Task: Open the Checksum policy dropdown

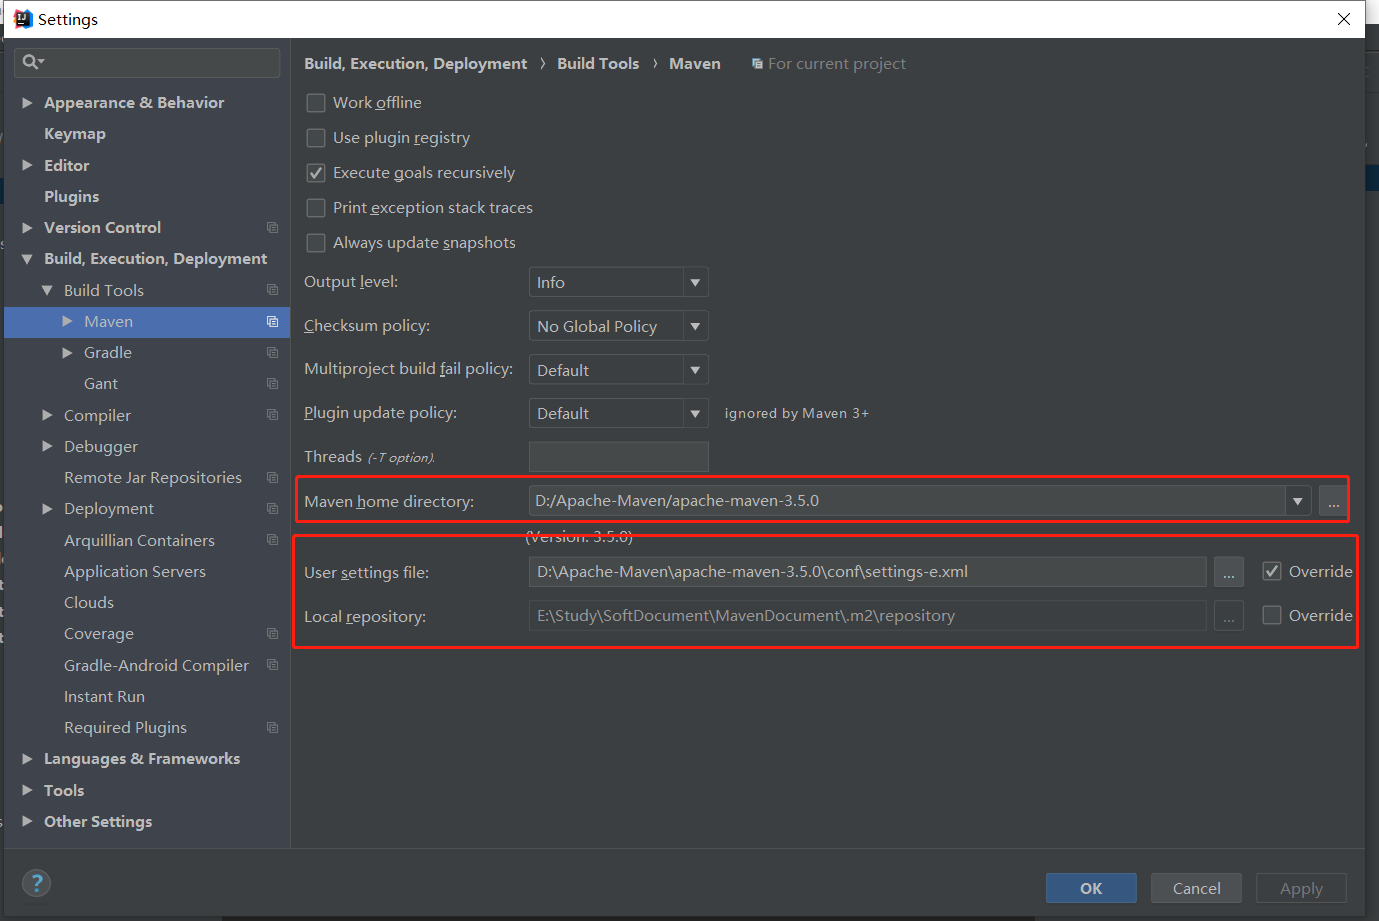Action: [x=619, y=326]
